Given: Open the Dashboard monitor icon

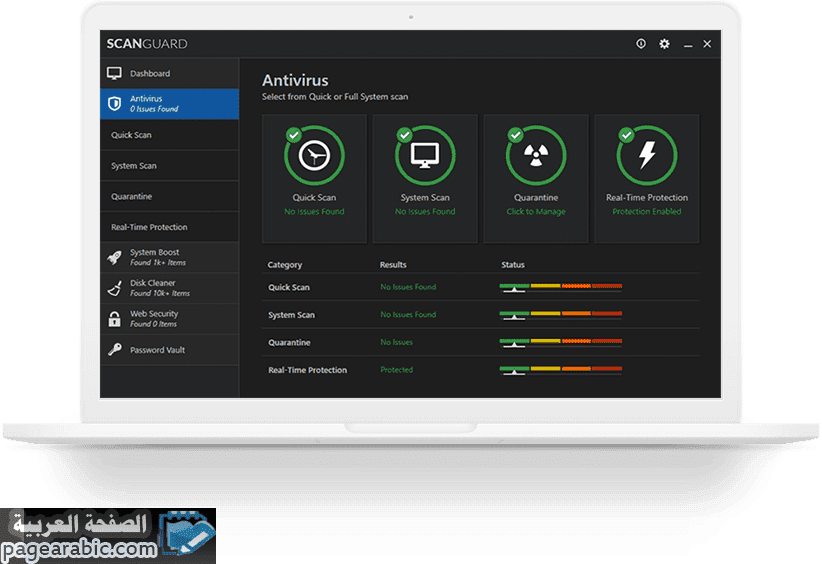Looking at the screenshot, I should tap(114, 73).
